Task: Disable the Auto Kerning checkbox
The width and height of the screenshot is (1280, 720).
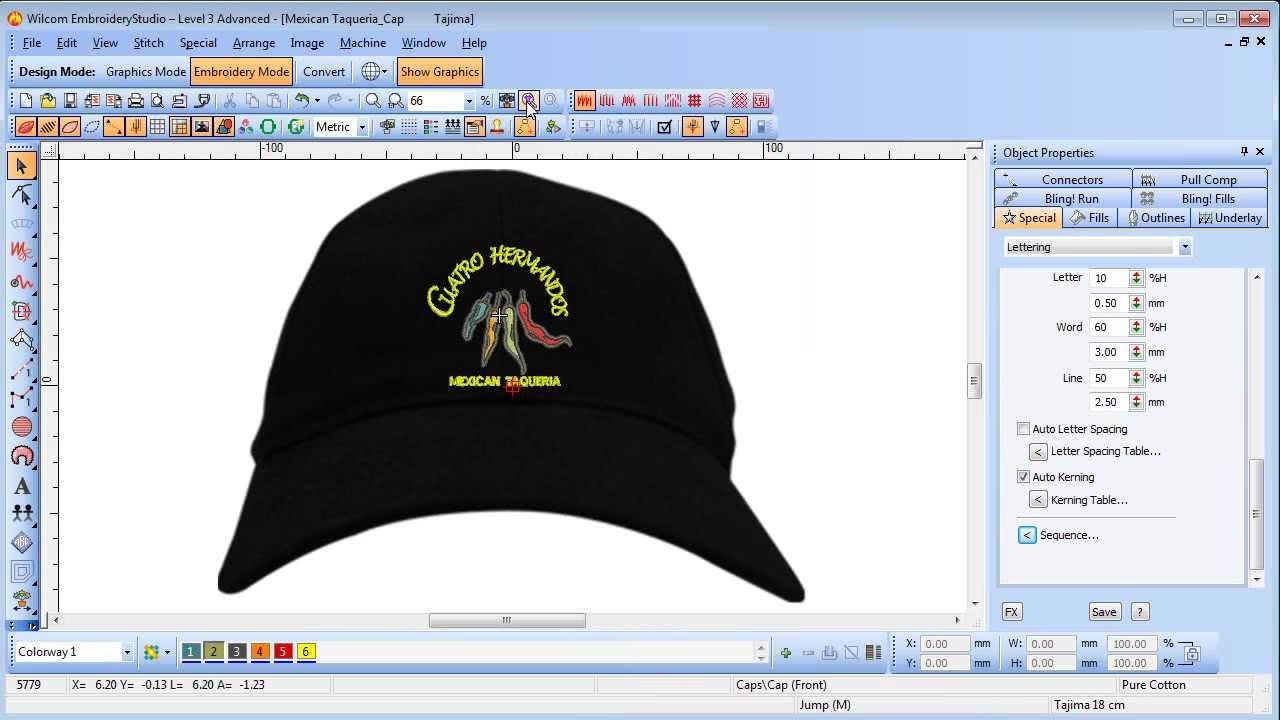Action: pyautogui.click(x=1023, y=477)
